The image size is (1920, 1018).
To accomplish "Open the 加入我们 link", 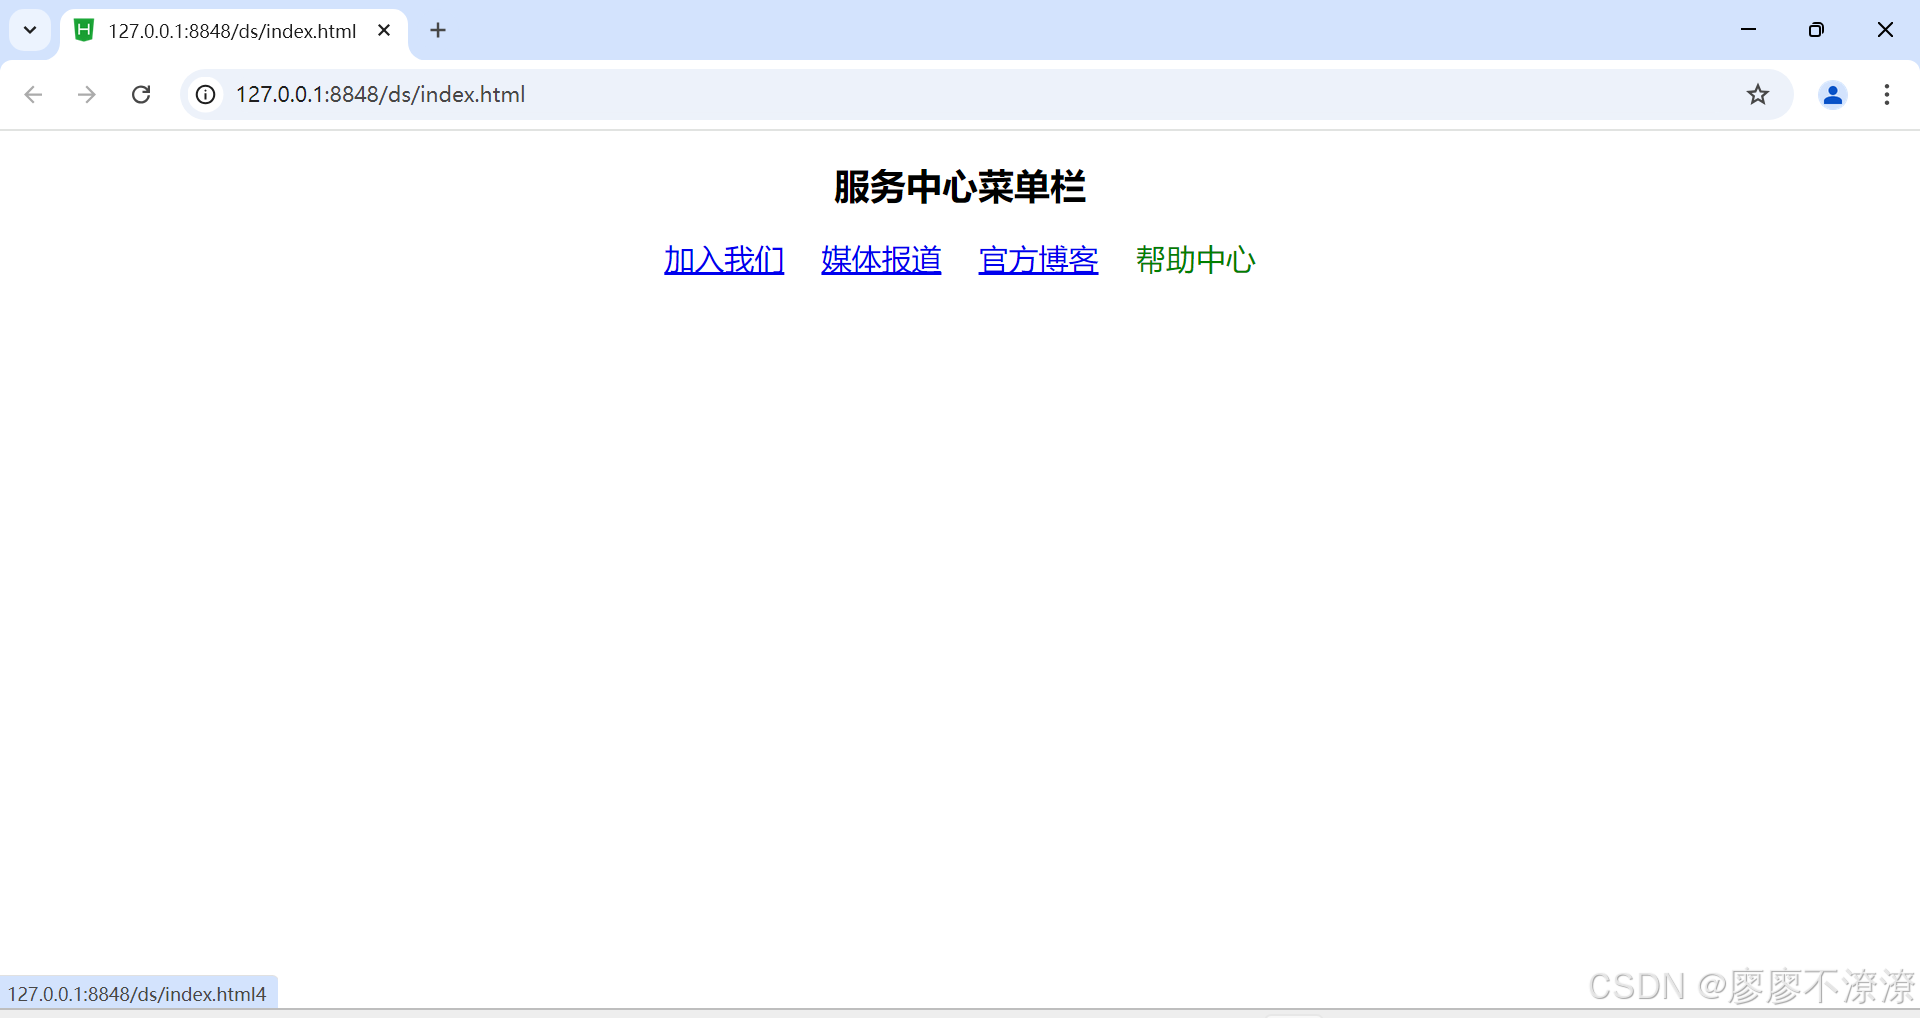I will tap(724, 260).
